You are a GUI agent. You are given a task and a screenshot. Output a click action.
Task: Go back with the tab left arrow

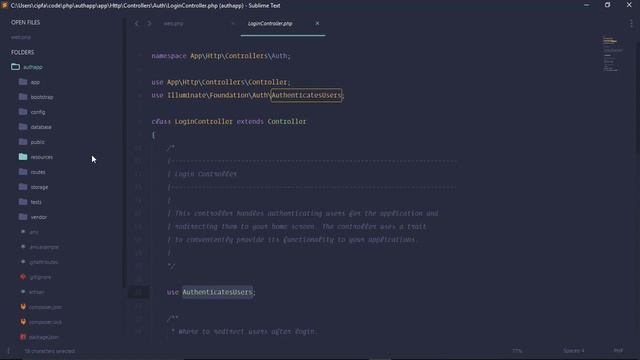[x=137, y=24]
